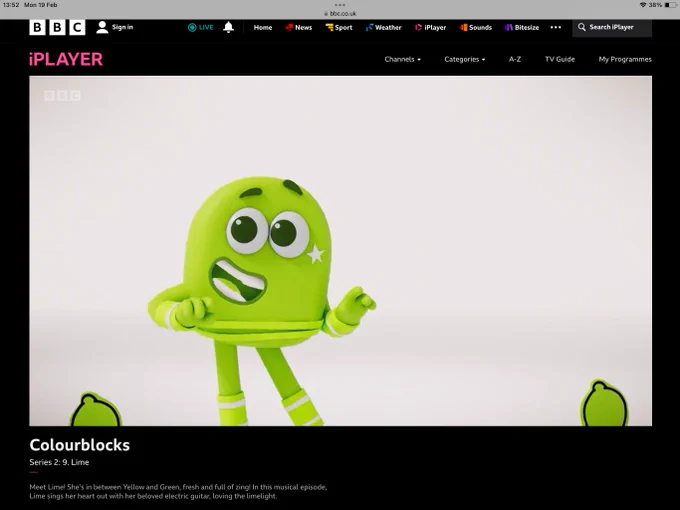Click the Sport yellow icon
The width and height of the screenshot is (680, 510).
click(330, 27)
